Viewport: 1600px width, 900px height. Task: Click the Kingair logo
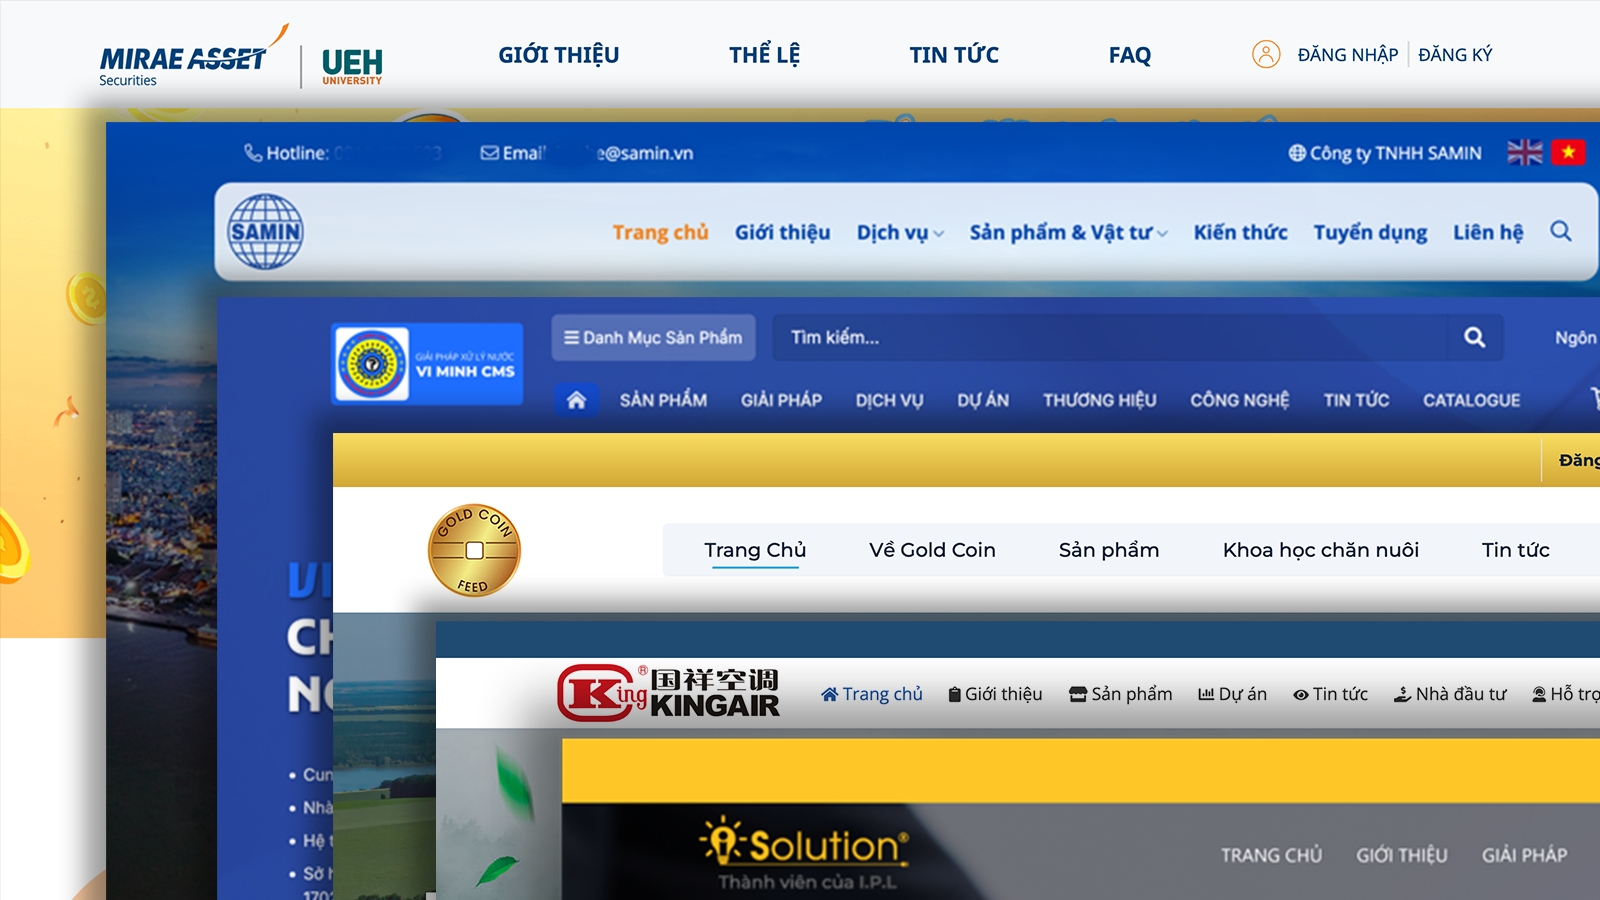pyautogui.click(x=668, y=692)
